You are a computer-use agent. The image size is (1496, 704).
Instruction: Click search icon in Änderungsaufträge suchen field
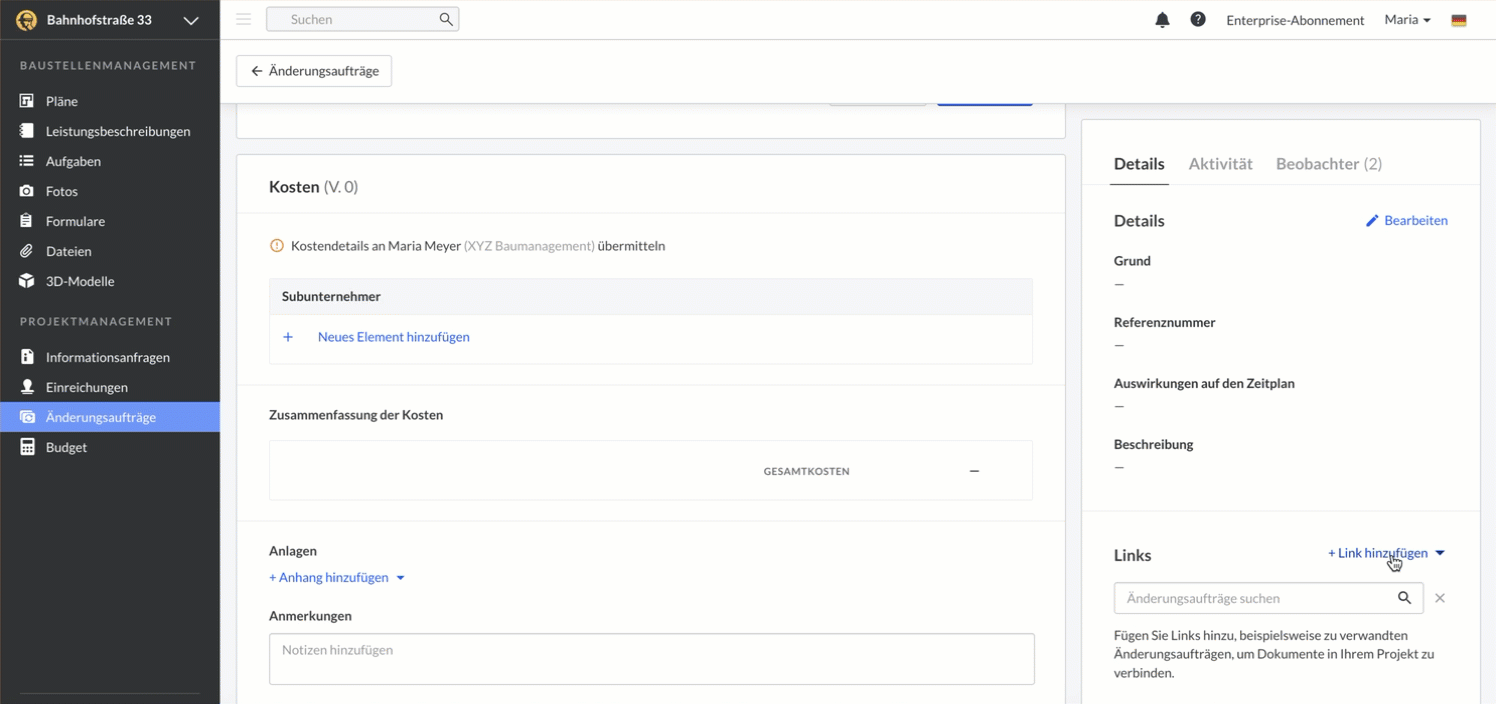1404,598
